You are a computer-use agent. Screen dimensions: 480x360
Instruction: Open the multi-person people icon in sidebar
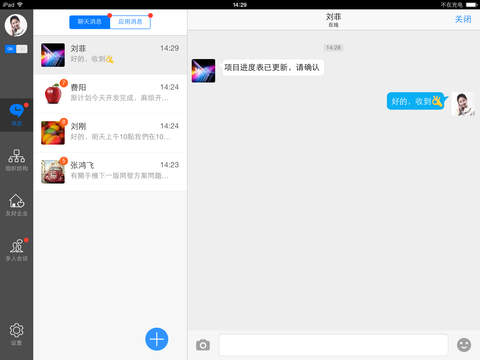pos(16,246)
